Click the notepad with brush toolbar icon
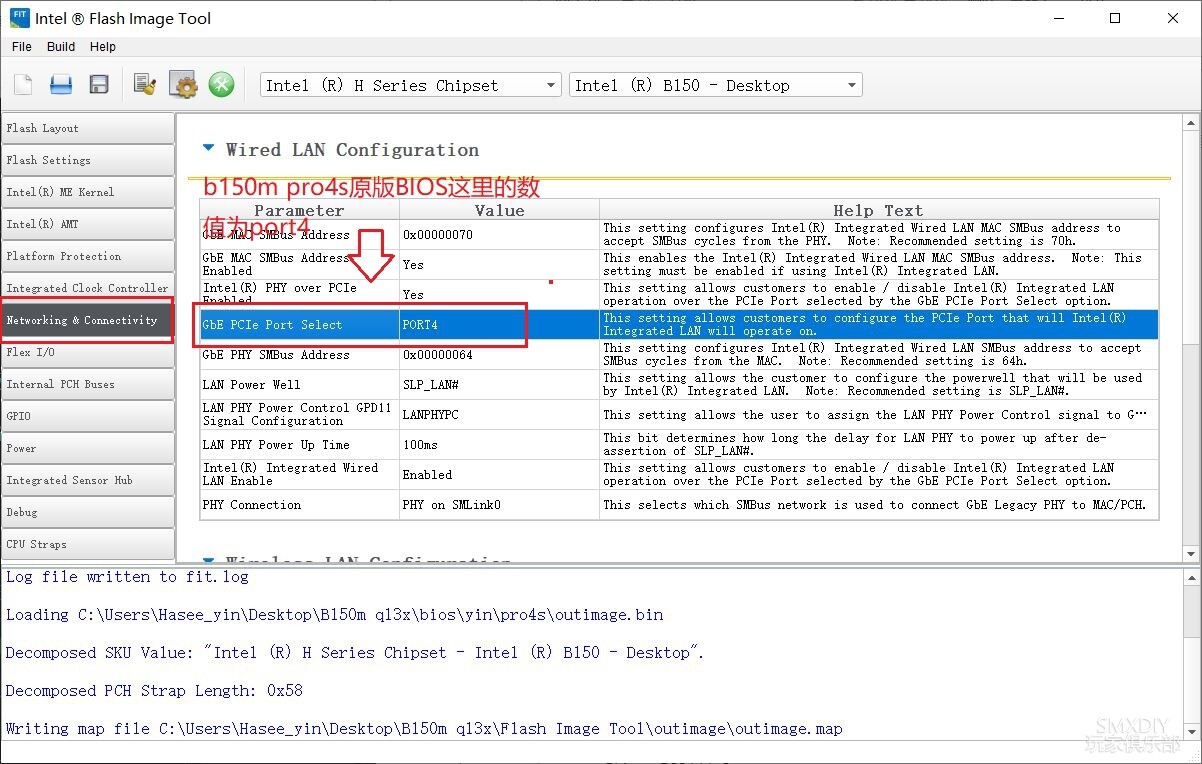This screenshot has height=764, width=1202. coord(146,85)
